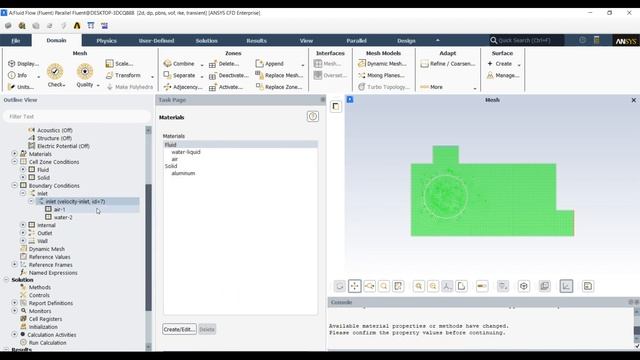
Task: Open the Deactivate zones dialog
Action: pos(228,76)
